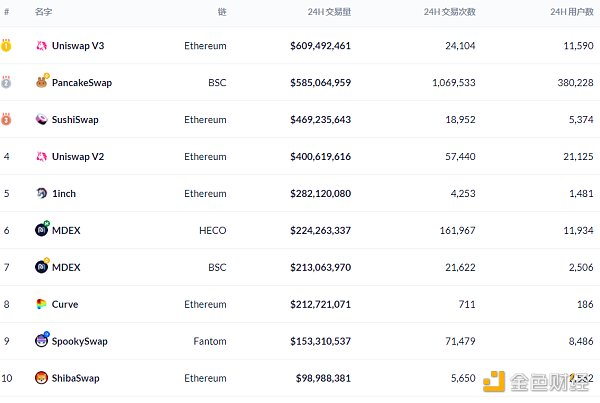Sort by the 24H交易量 column header
The height and width of the screenshot is (403, 600).
[329, 12]
